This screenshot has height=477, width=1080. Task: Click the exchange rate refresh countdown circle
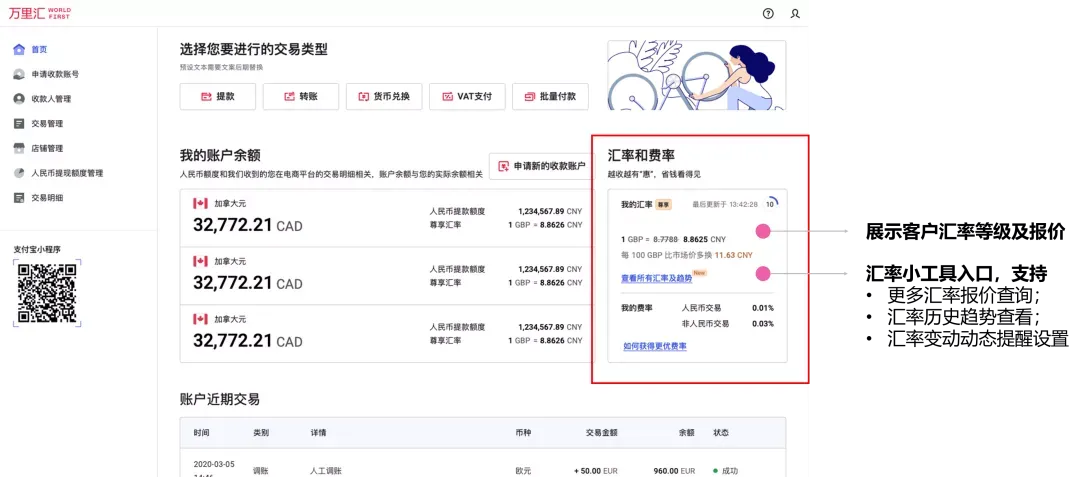(771, 204)
